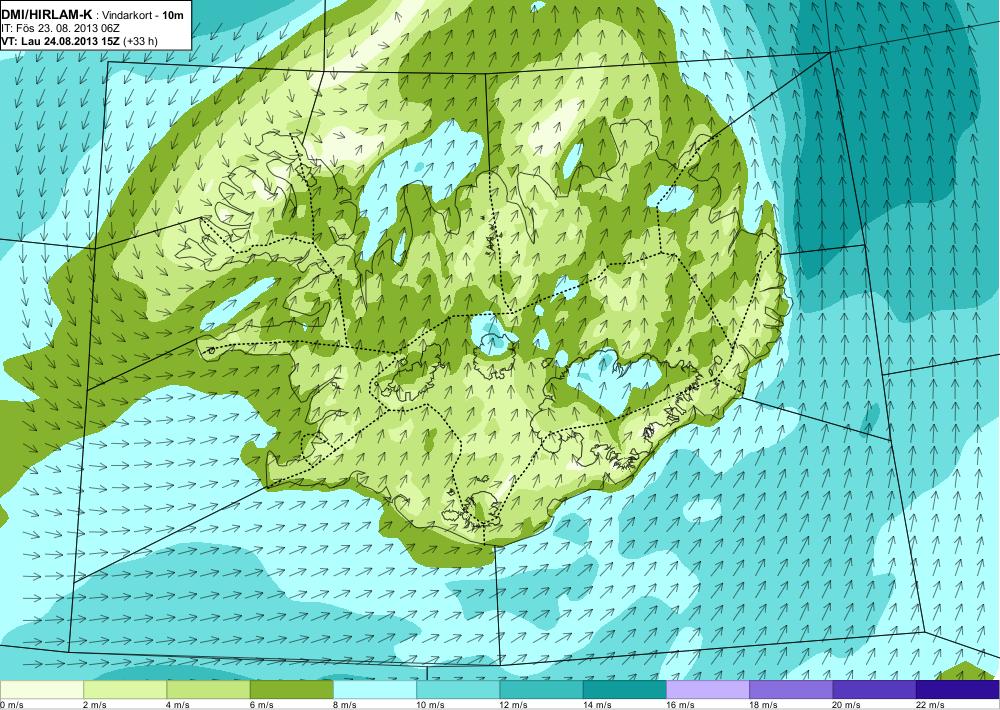This screenshot has width=1000, height=710.
Task: Select the pale cyan 8–10 m/s legend swatch
Action: pyautogui.click(x=375, y=690)
